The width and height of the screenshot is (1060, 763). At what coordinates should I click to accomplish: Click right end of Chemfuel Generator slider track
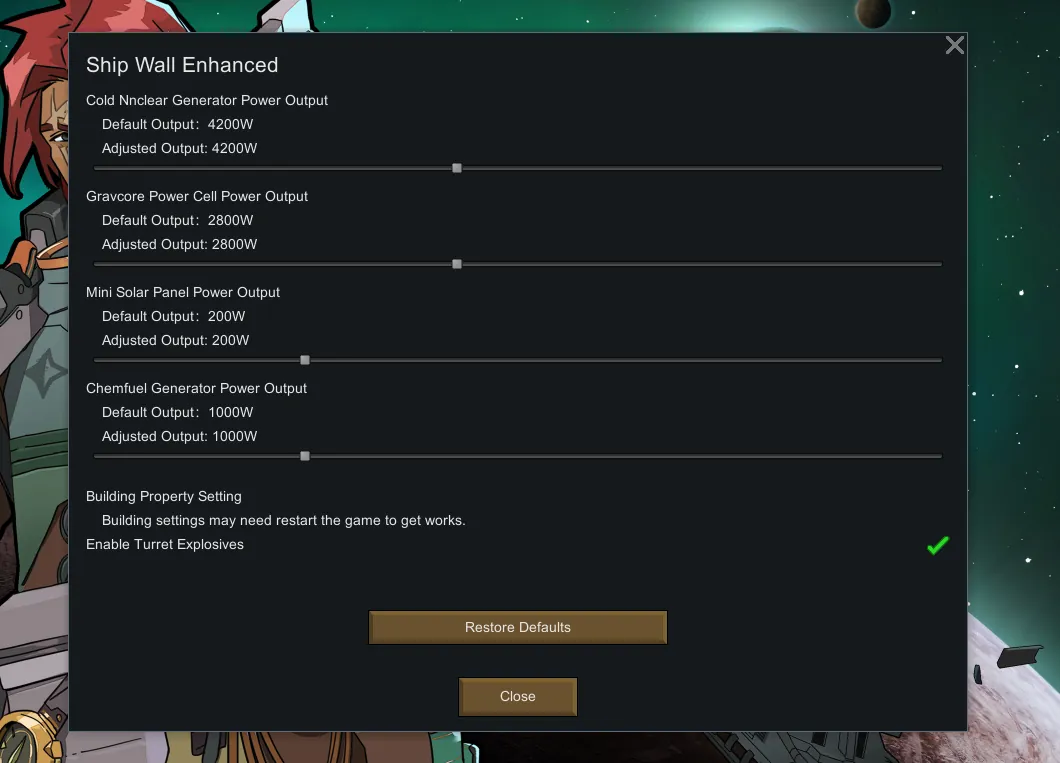tap(938, 456)
